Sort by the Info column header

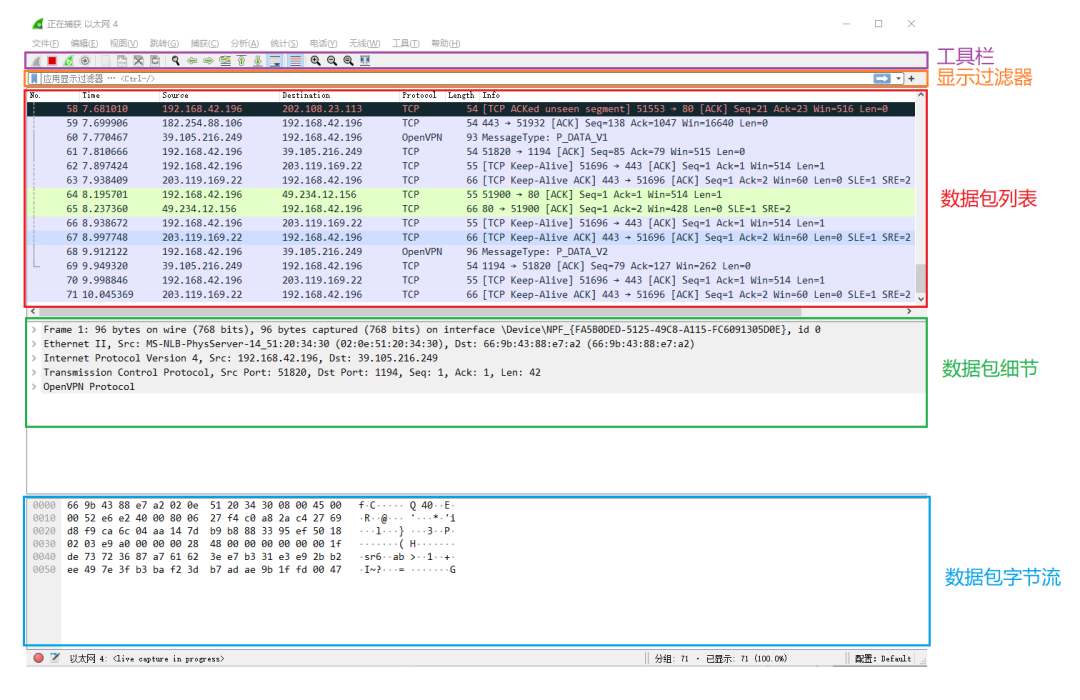point(696,95)
